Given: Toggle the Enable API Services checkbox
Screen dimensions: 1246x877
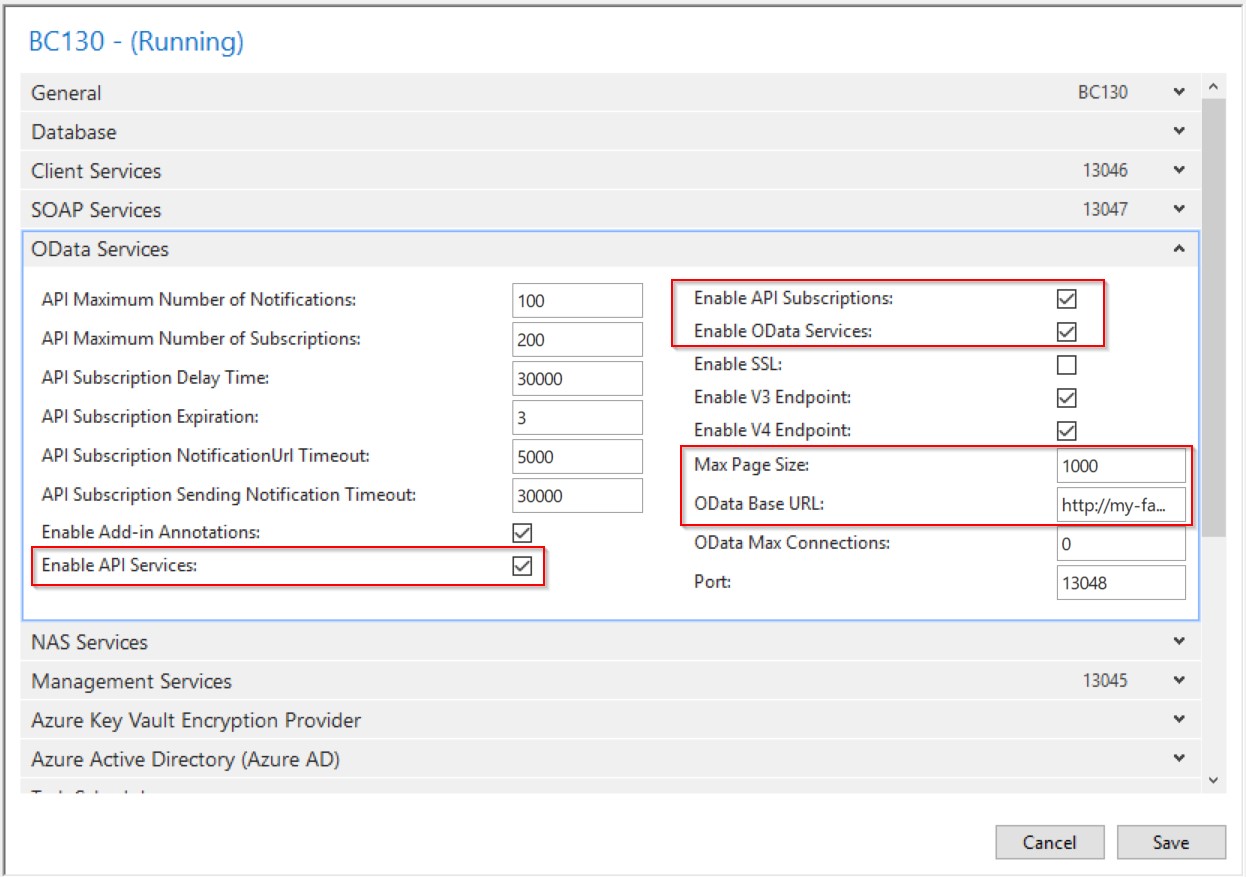Looking at the screenshot, I should coord(521,566).
